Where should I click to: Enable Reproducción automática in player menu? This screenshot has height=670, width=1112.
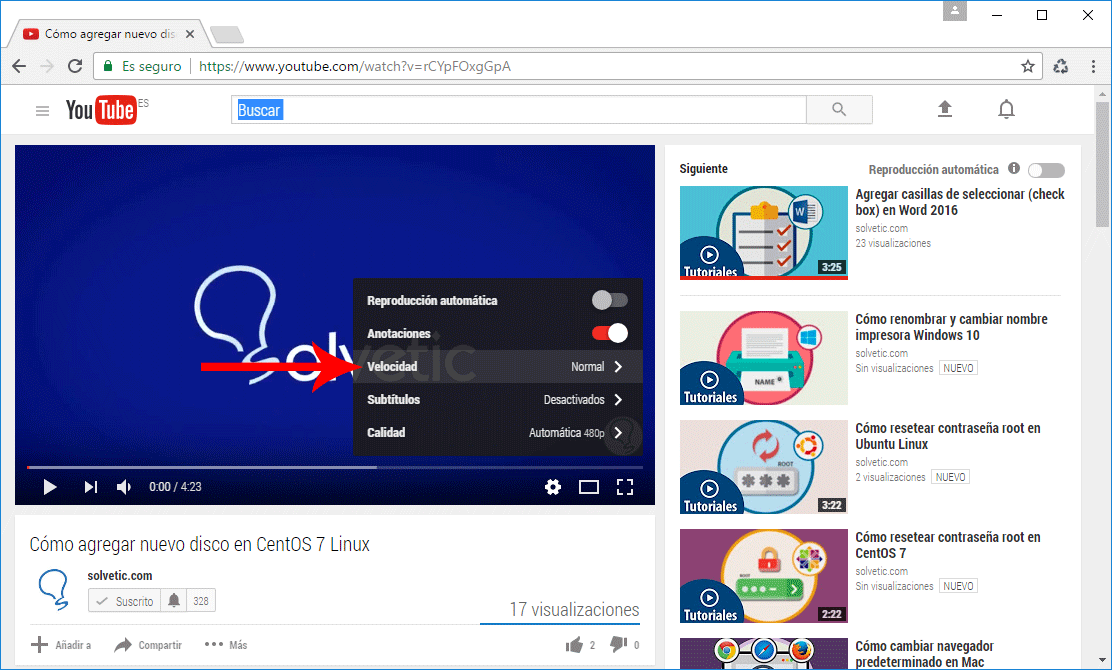click(x=610, y=300)
